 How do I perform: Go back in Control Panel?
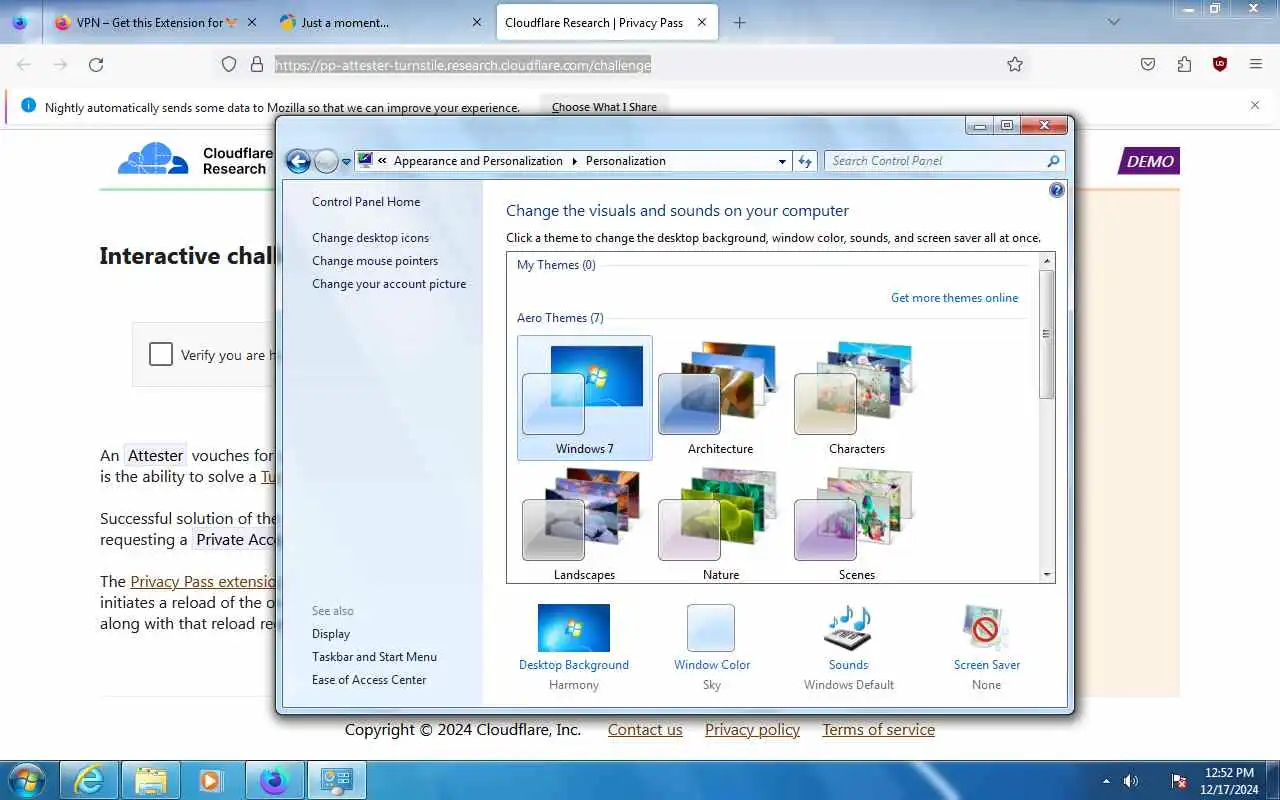tap(298, 161)
